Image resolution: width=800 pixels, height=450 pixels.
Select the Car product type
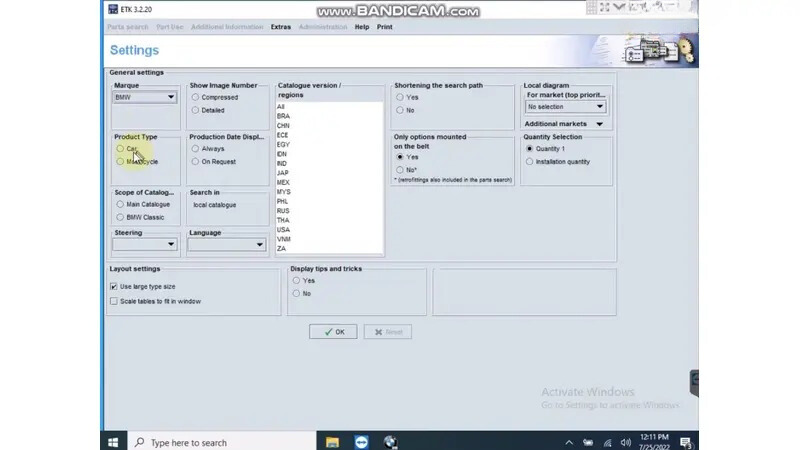(120, 149)
